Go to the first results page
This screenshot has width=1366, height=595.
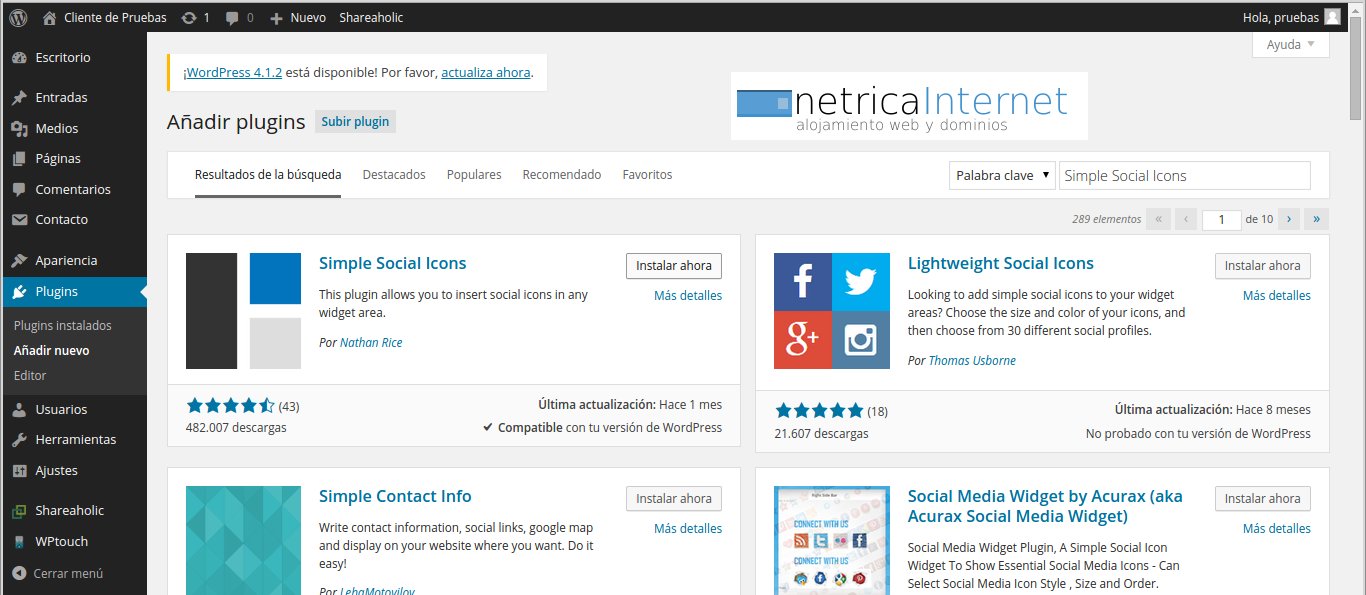point(1159,219)
